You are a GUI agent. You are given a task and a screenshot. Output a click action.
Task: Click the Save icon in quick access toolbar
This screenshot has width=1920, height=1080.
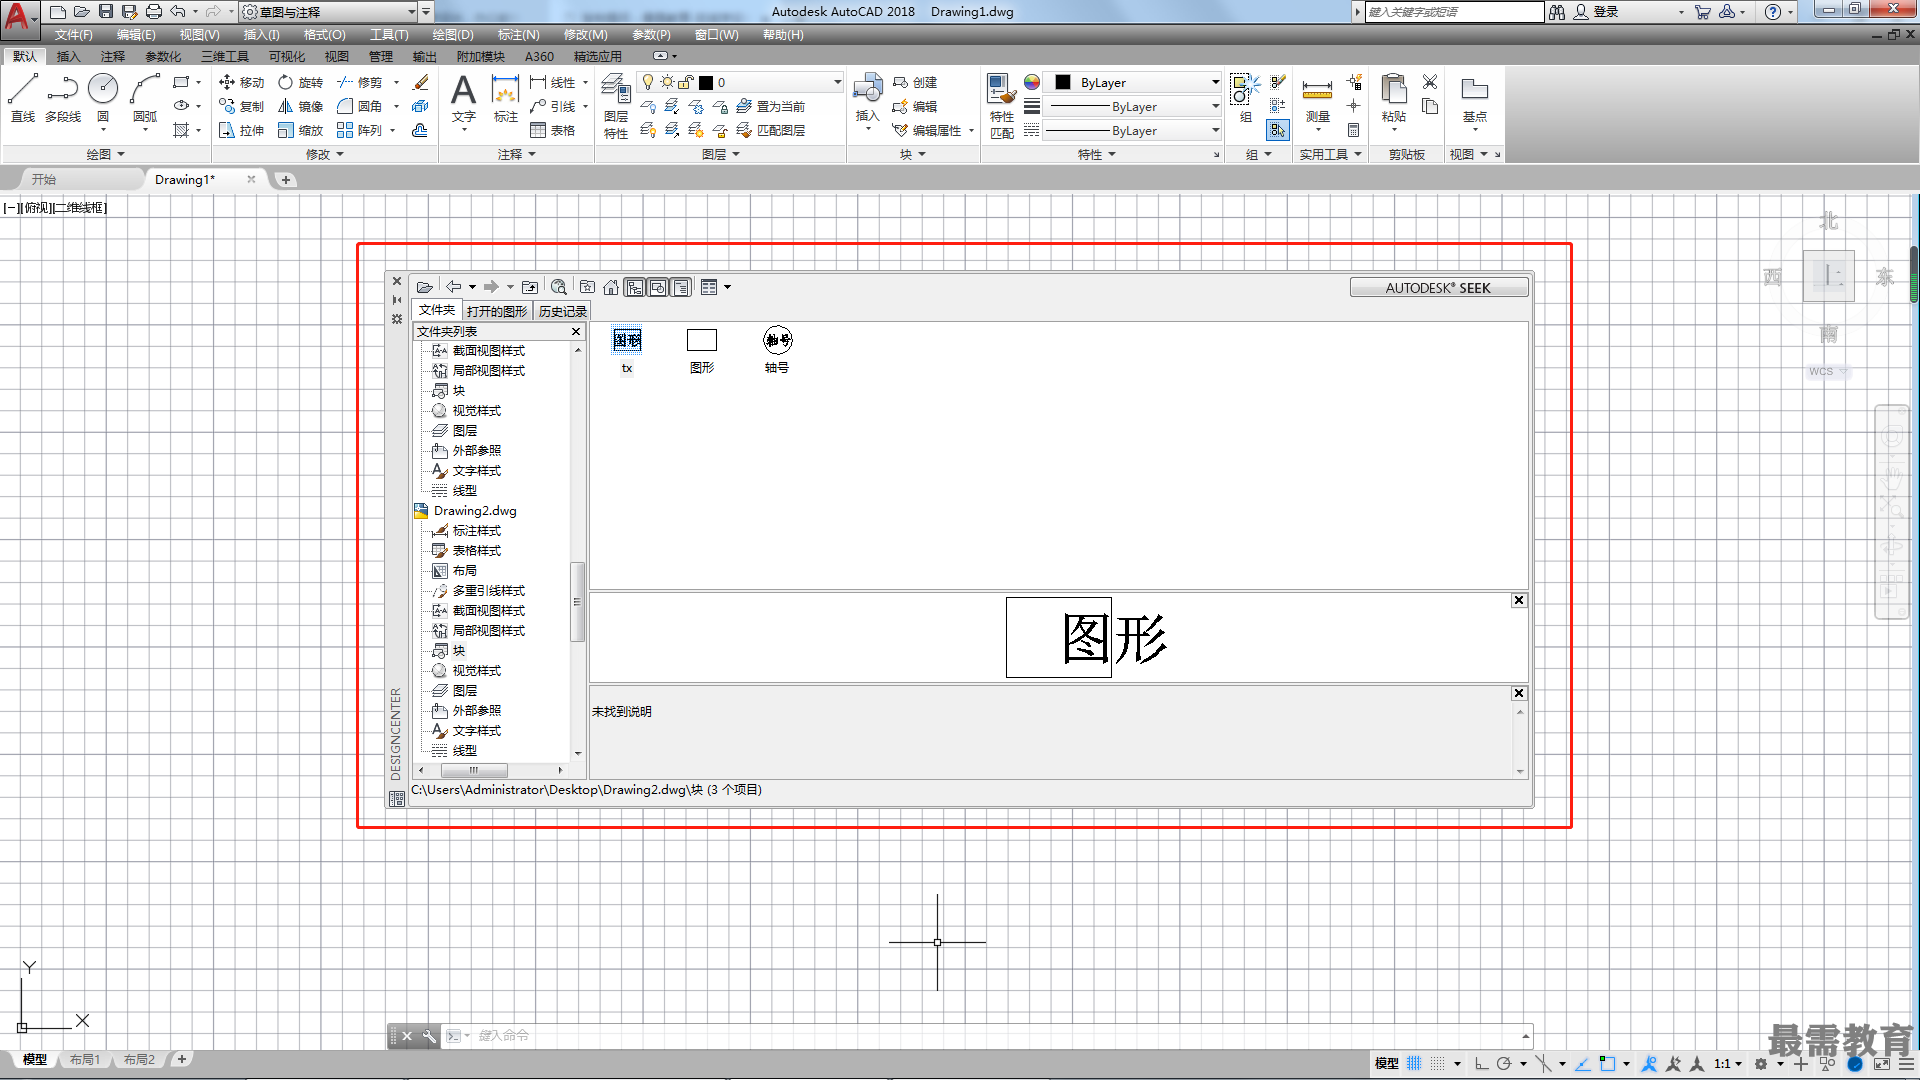106,12
